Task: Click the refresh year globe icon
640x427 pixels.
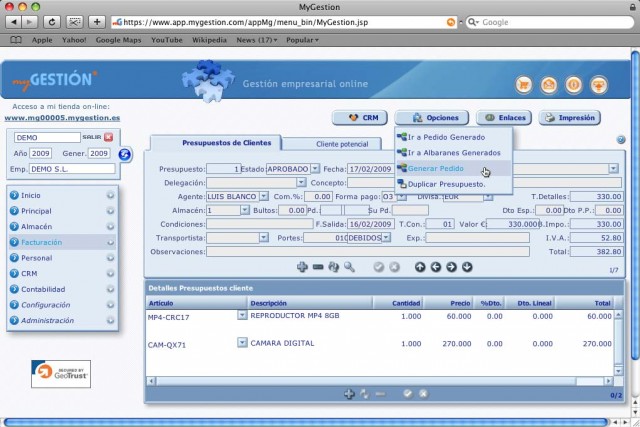Action: click(125, 154)
